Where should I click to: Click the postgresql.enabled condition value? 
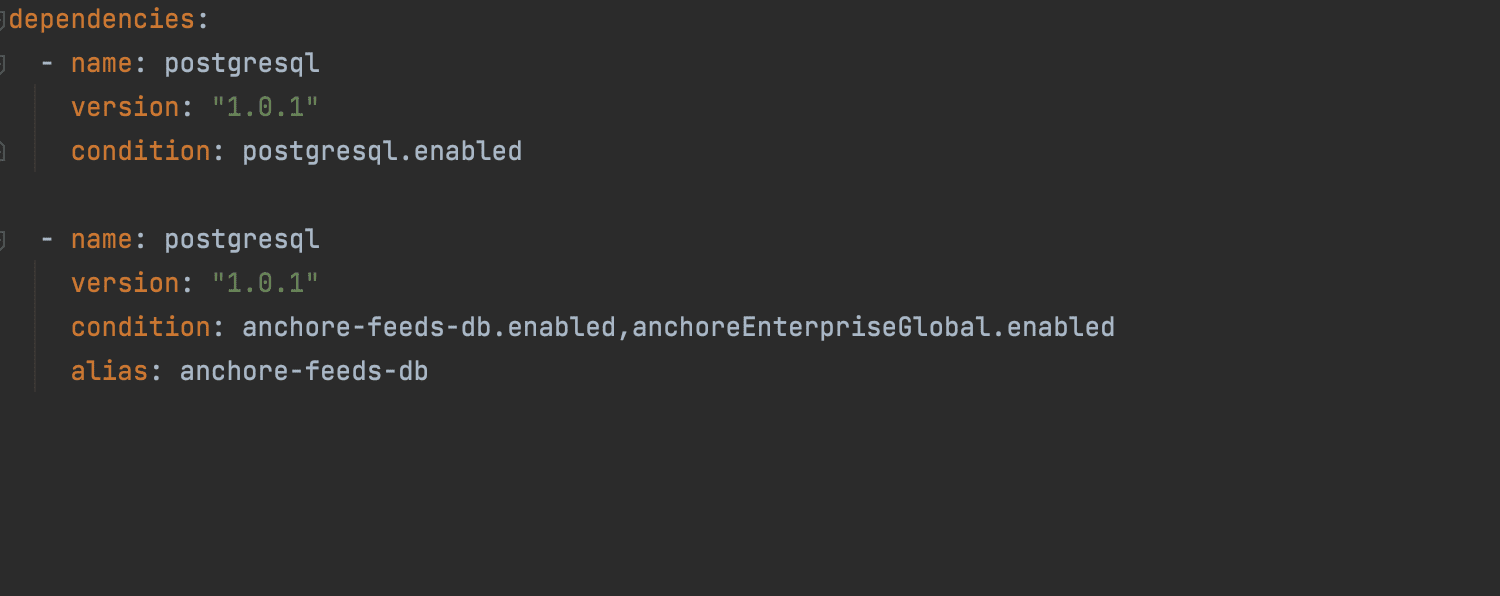click(382, 151)
